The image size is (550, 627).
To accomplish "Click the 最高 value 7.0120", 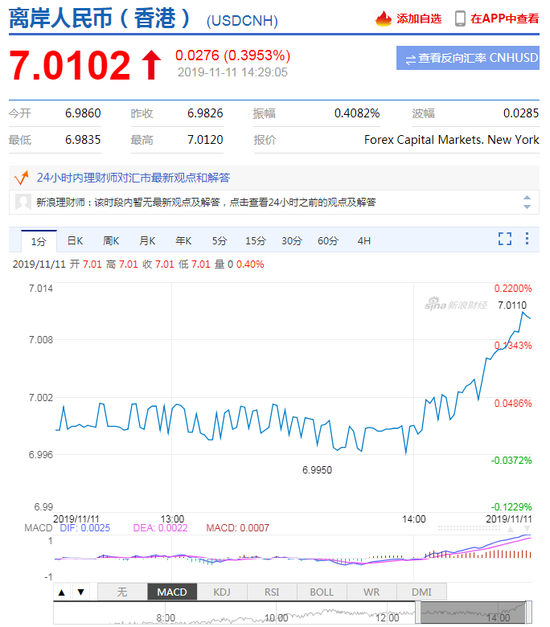I will 205,140.
